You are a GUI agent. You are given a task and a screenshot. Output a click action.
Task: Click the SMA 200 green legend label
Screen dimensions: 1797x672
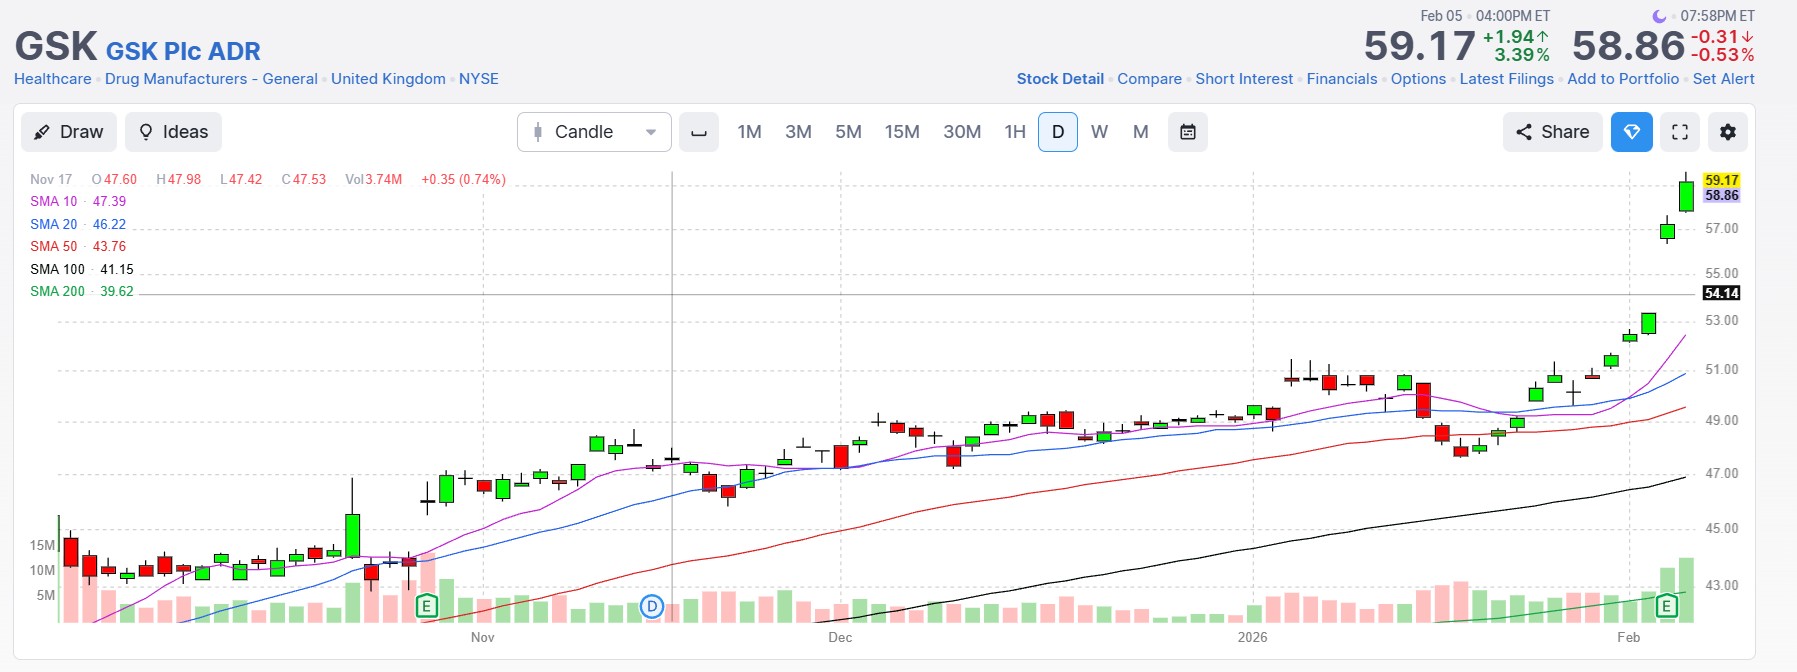click(x=57, y=291)
